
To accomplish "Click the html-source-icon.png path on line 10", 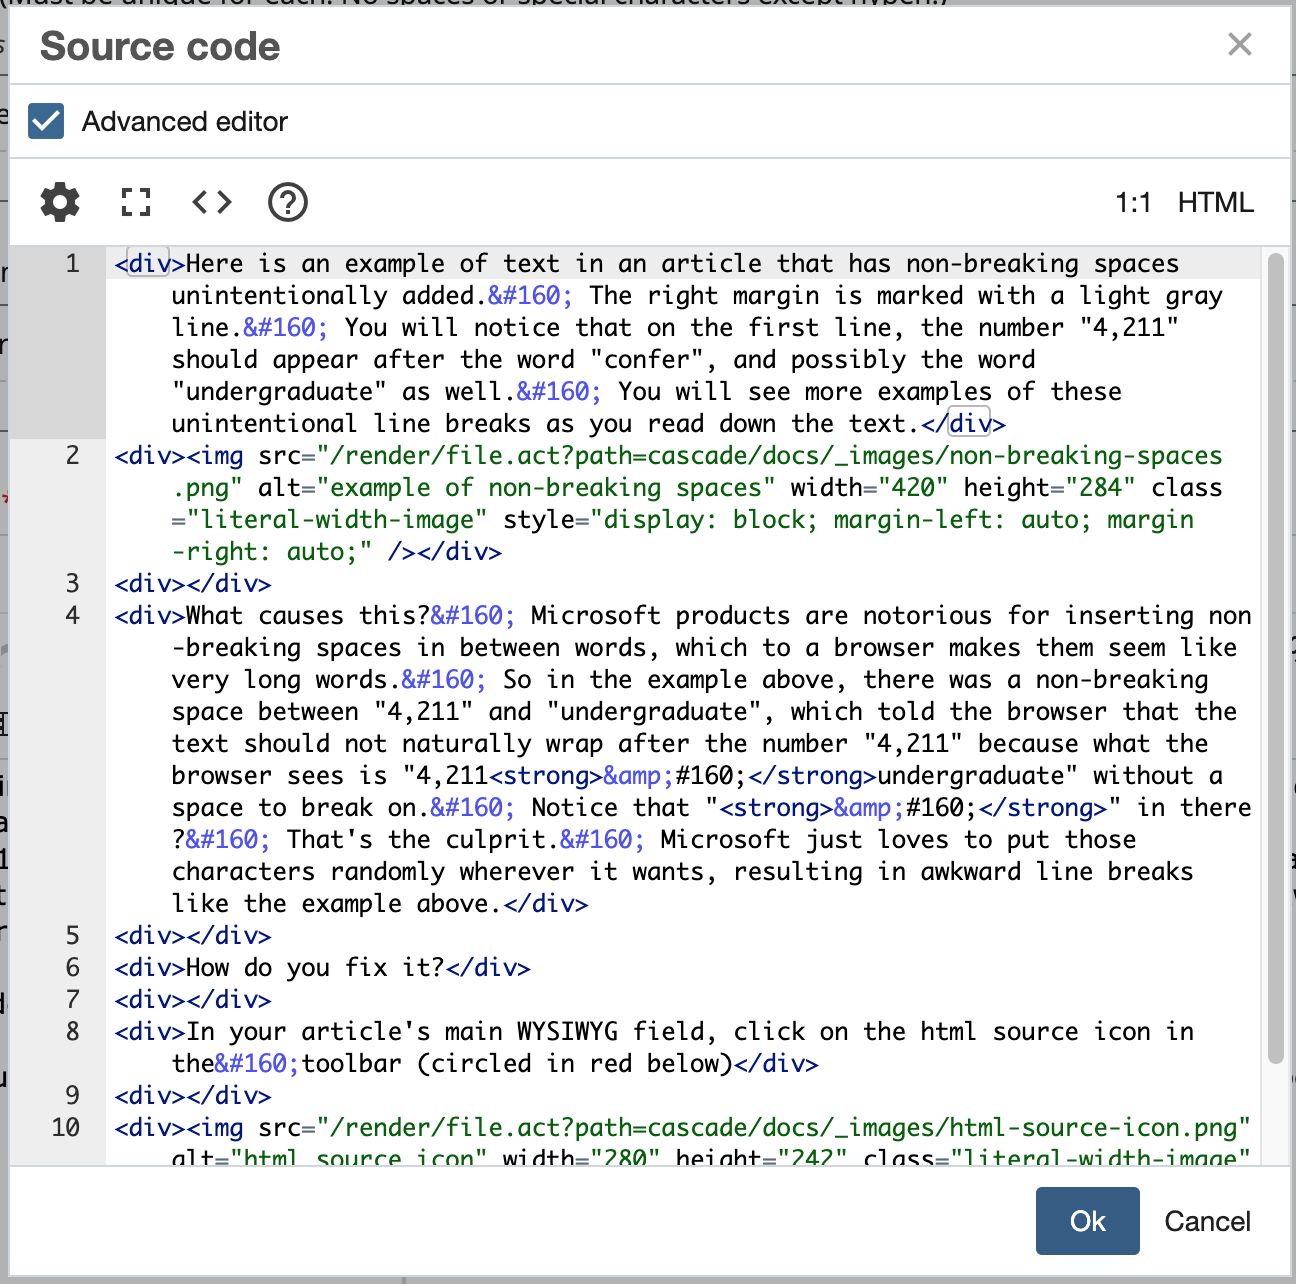I will (784, 1127).
